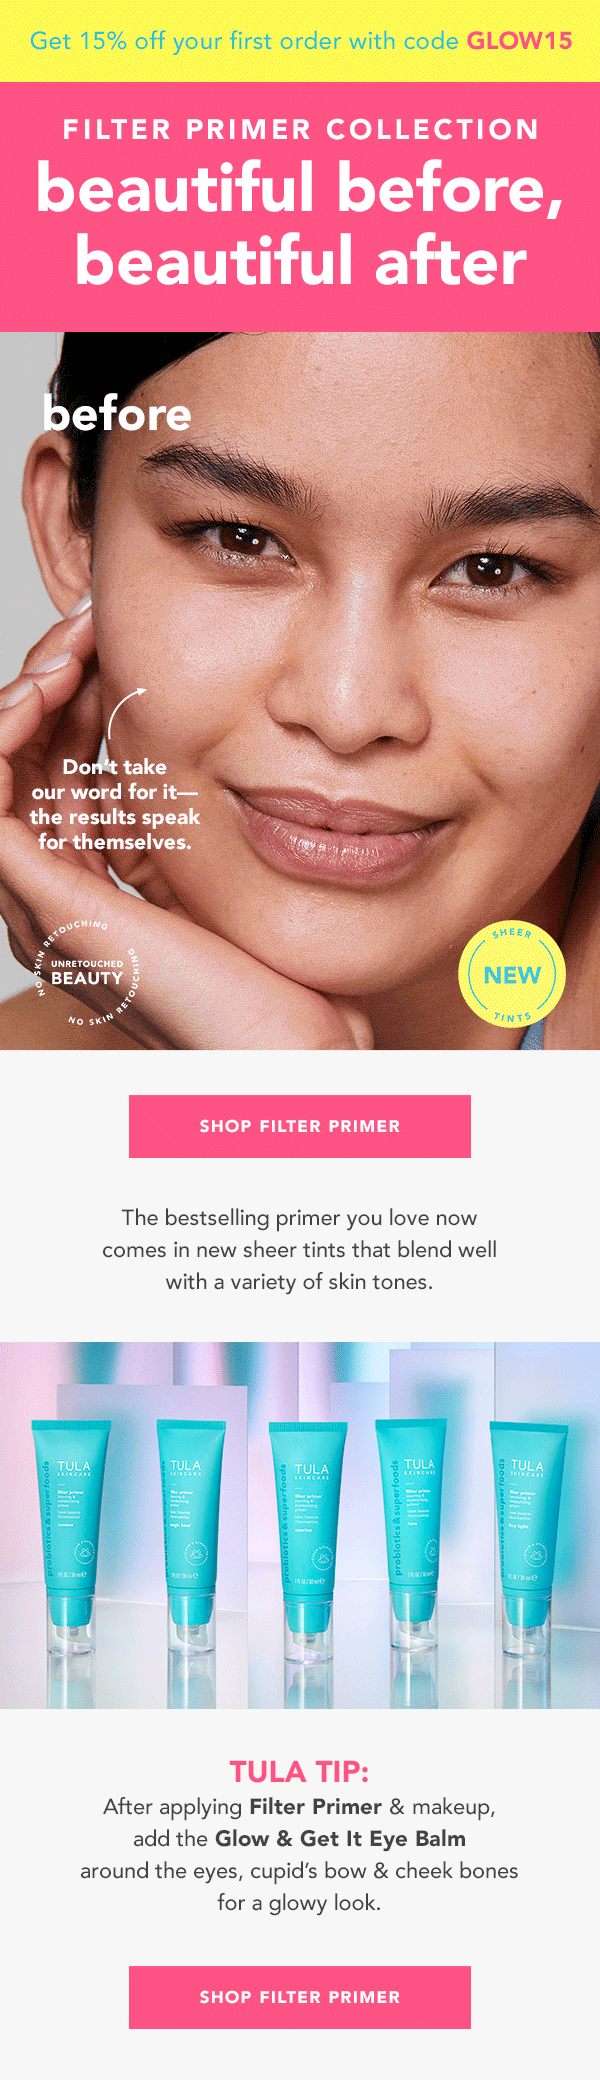Screen dimensions: 600x2080
Task: Click the GLOW15 promo code text
Action: (x=519, y=41)
